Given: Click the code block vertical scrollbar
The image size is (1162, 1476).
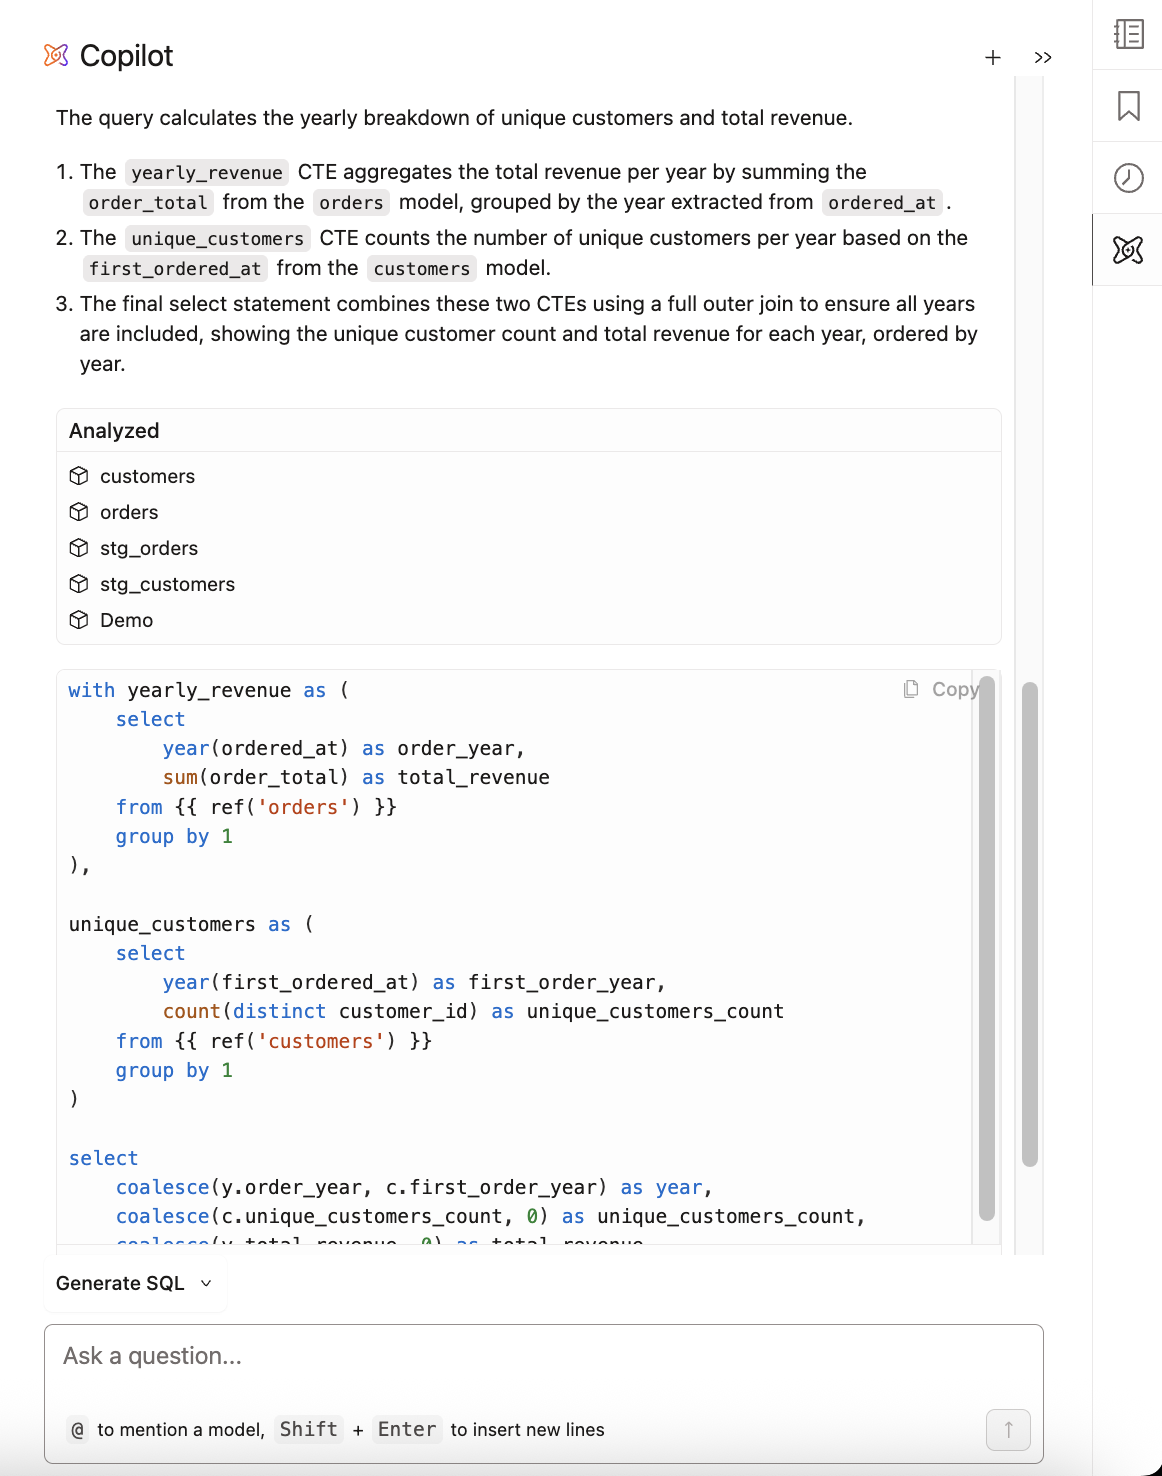Looking at the screenshot, I should (986, 950).
